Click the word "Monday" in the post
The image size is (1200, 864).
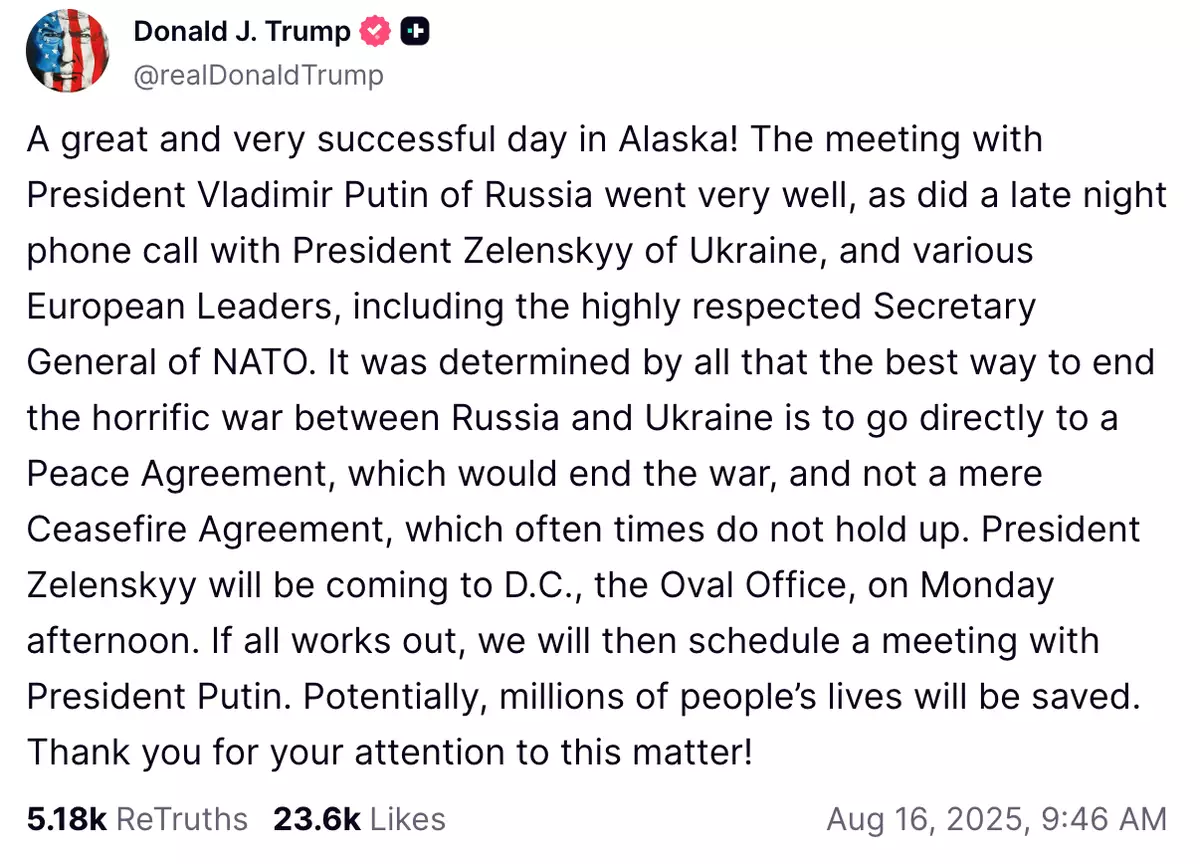pyautogui.click(x=987, y=584)
